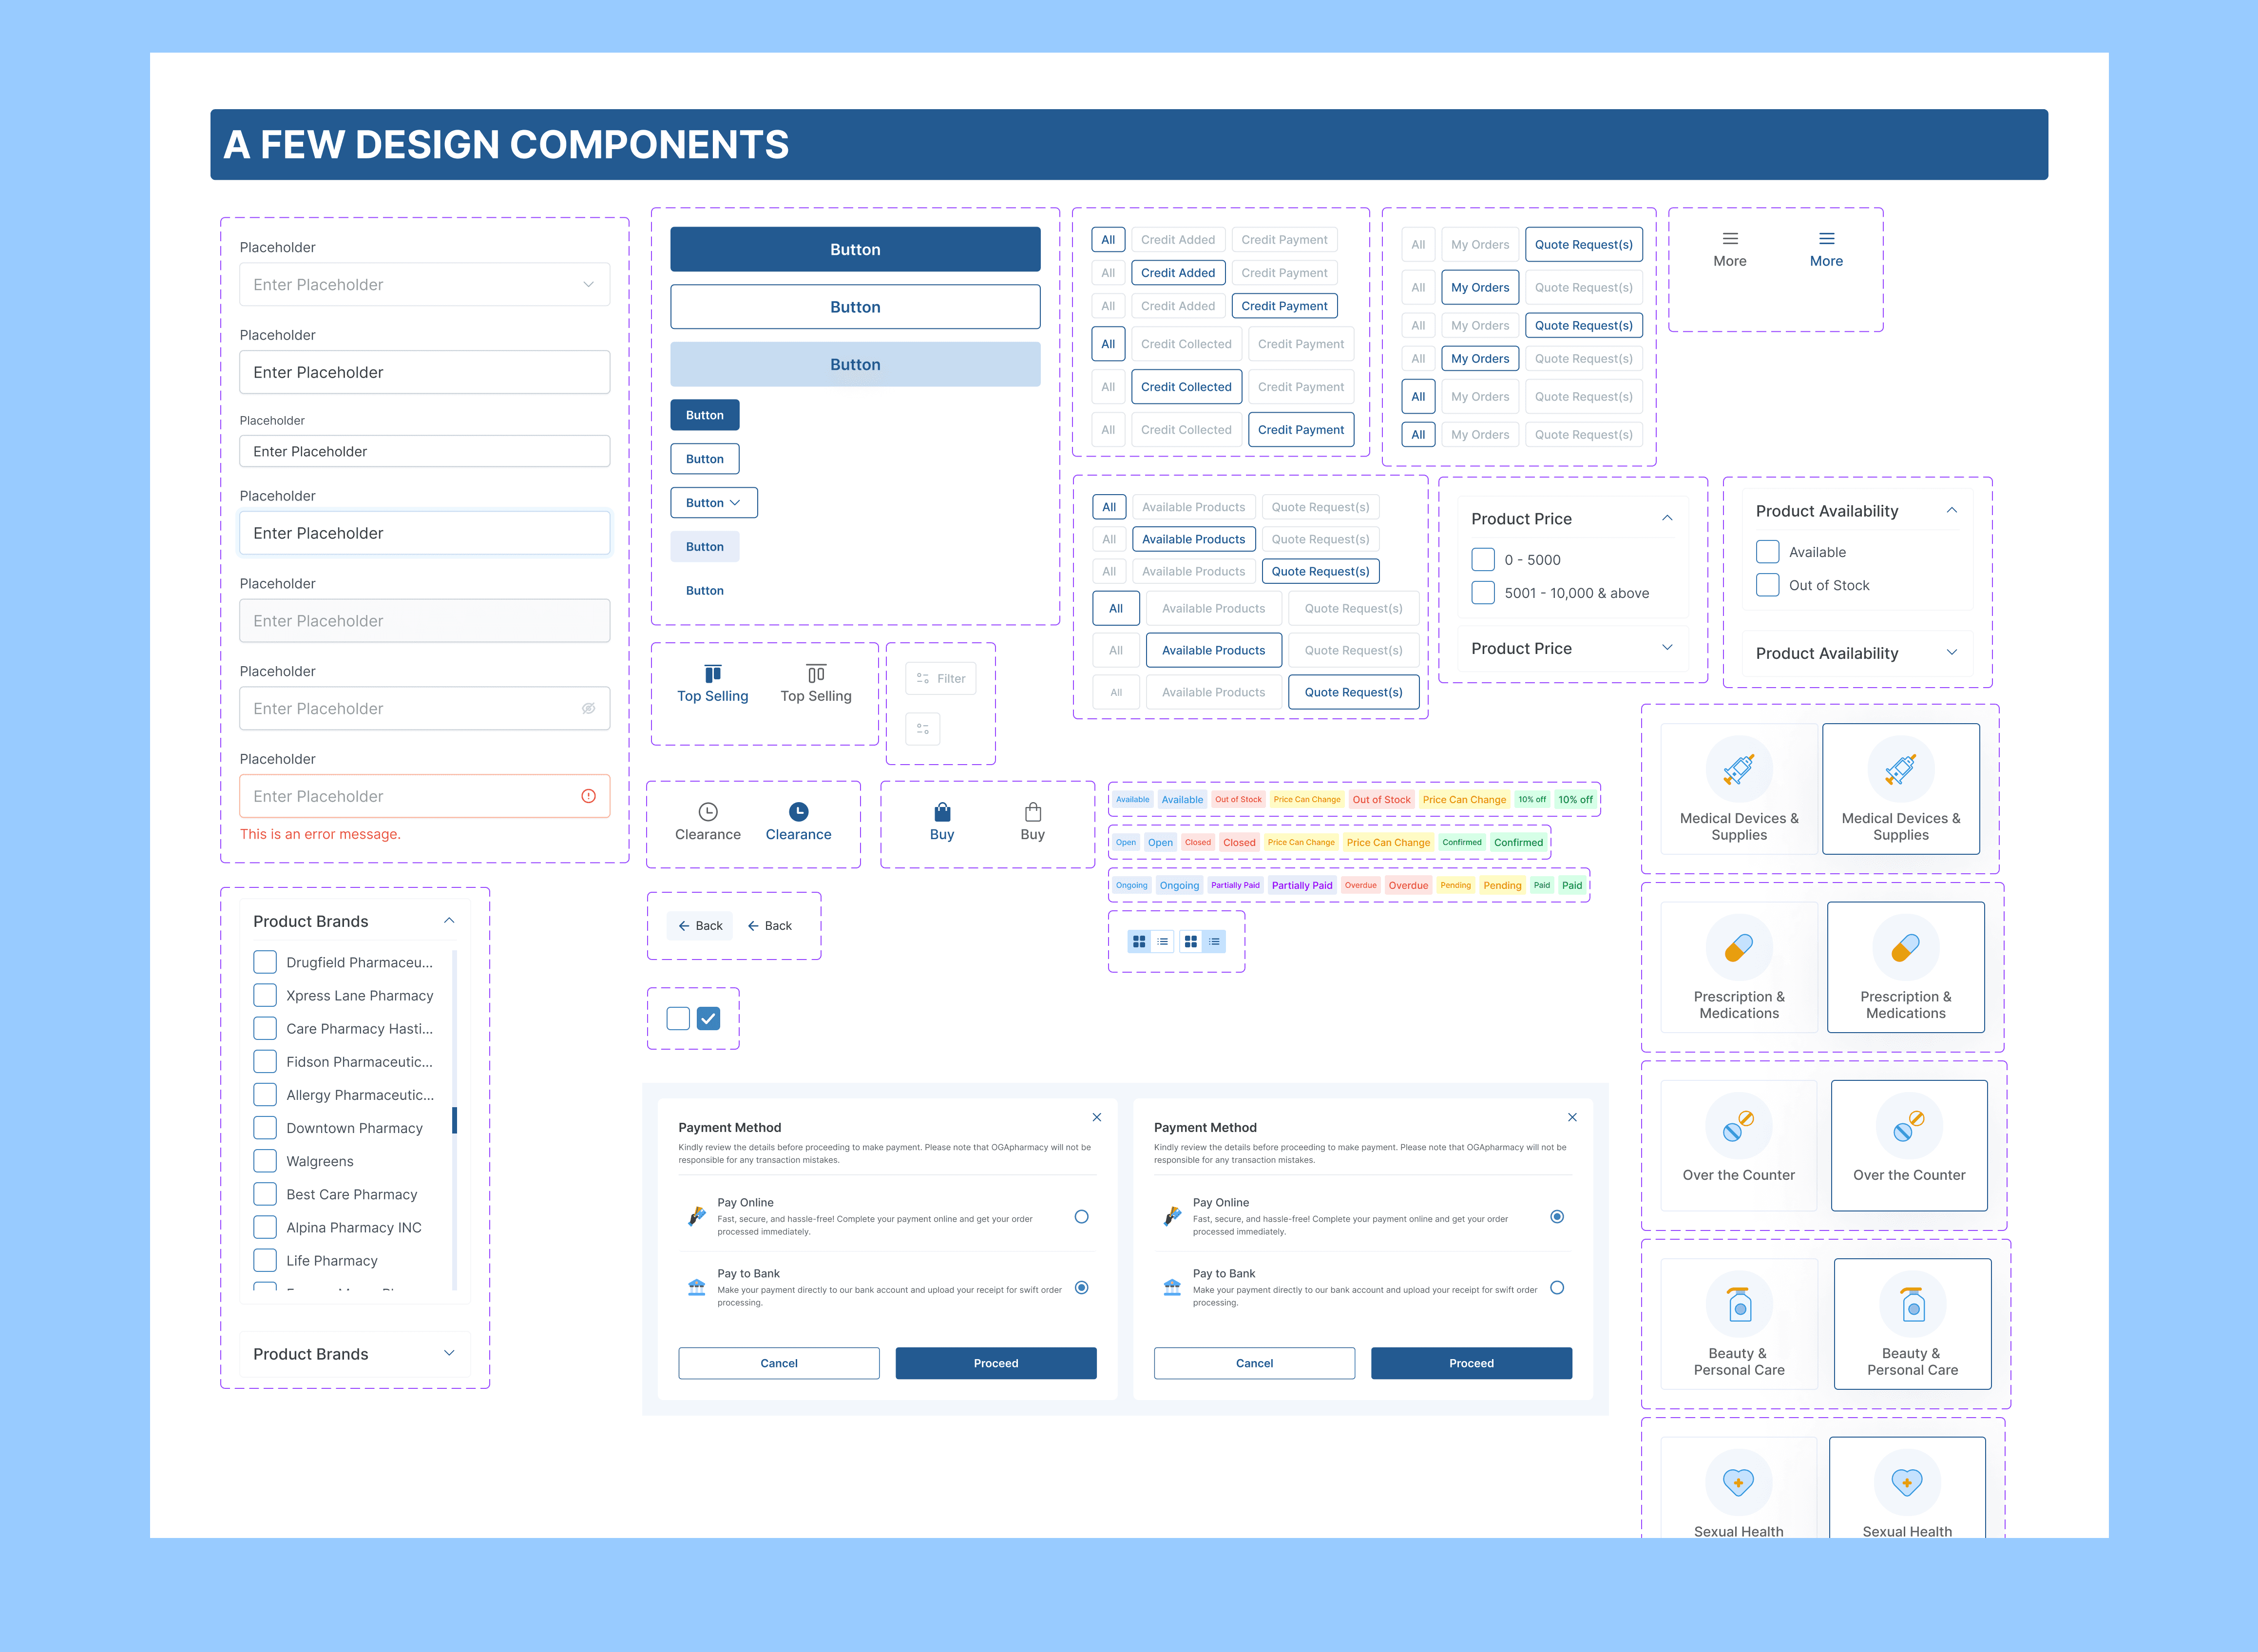The height and width of the screenshot is (1652, 2258).
Task: Check the Xpress Lane Pharmacy checkbox
Action: coord(265,996)
